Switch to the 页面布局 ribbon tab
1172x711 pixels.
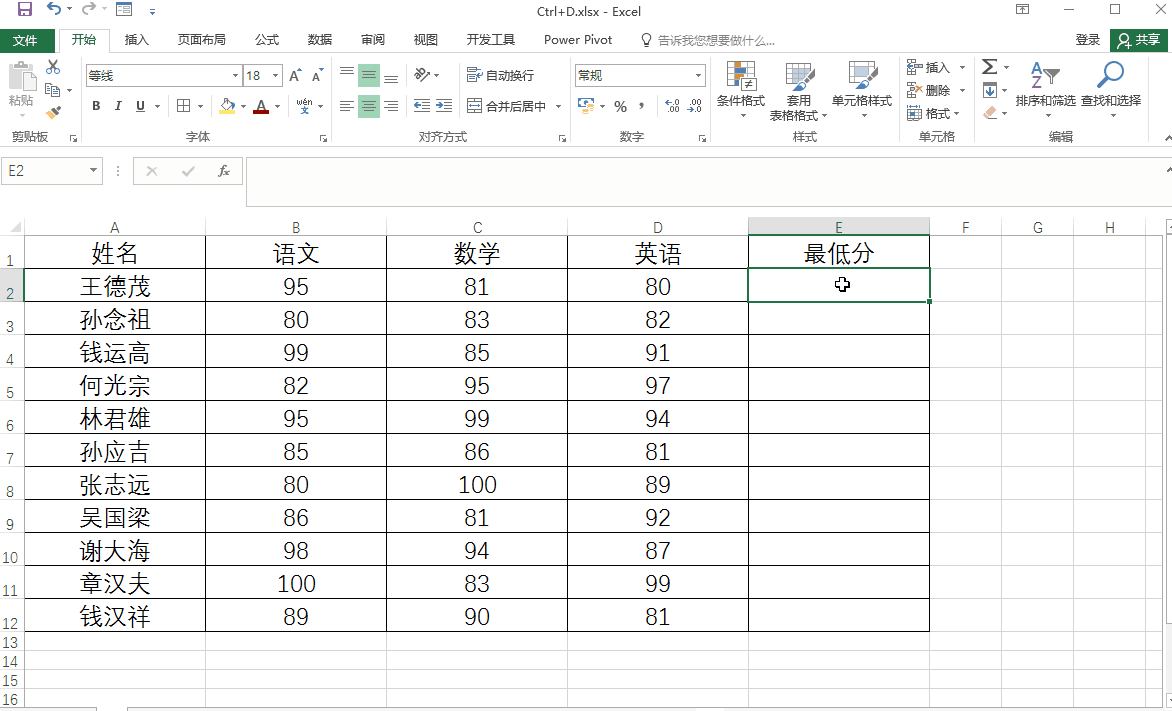[x=201, y=40]
